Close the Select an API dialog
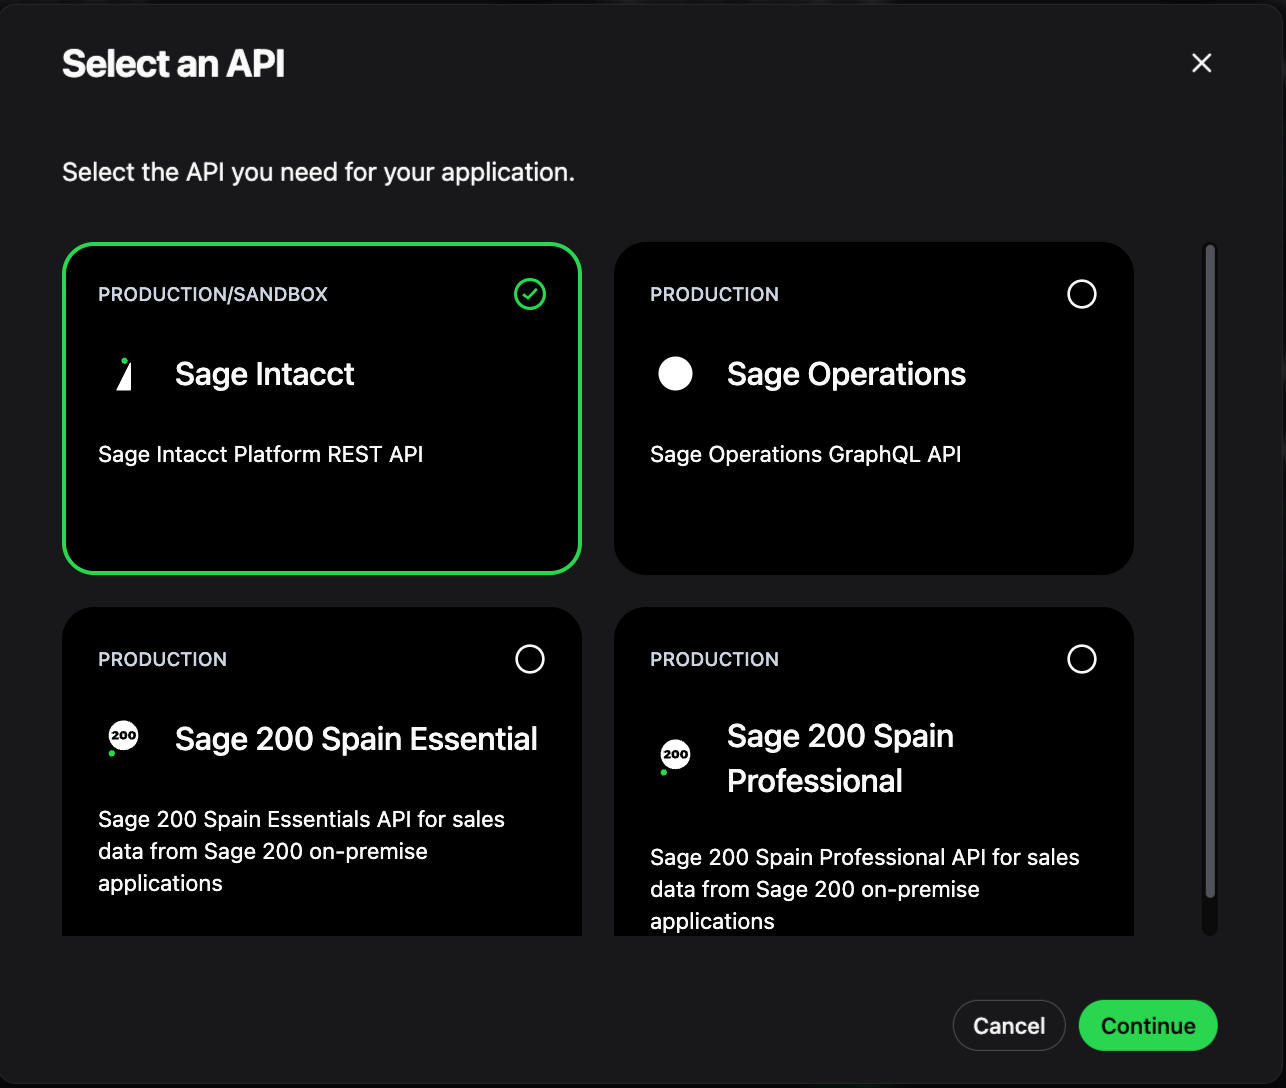 coord(1202,63)
